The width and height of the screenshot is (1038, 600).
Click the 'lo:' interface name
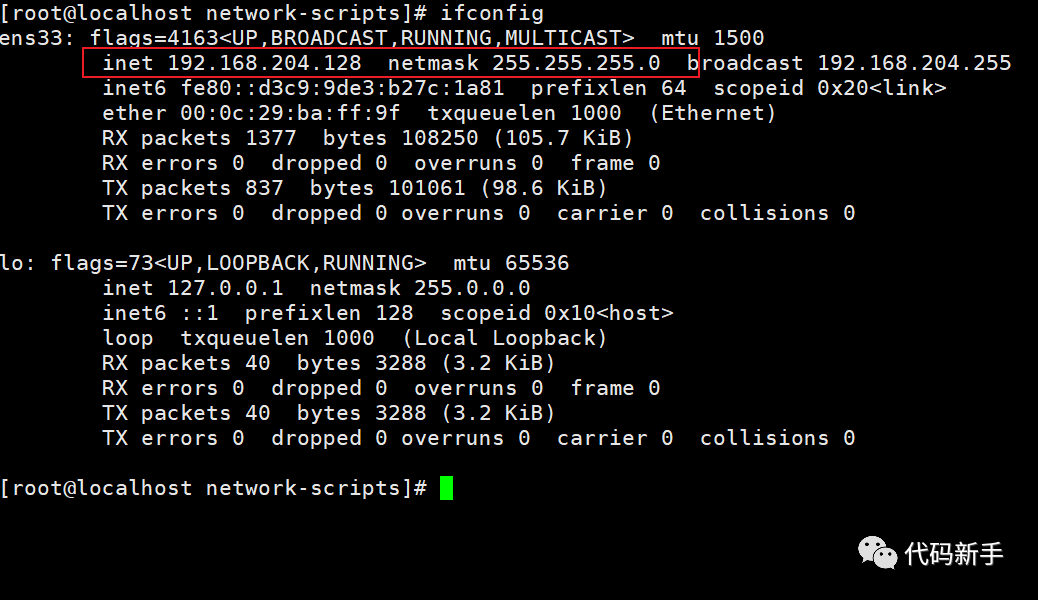click(x=18, y=264)
